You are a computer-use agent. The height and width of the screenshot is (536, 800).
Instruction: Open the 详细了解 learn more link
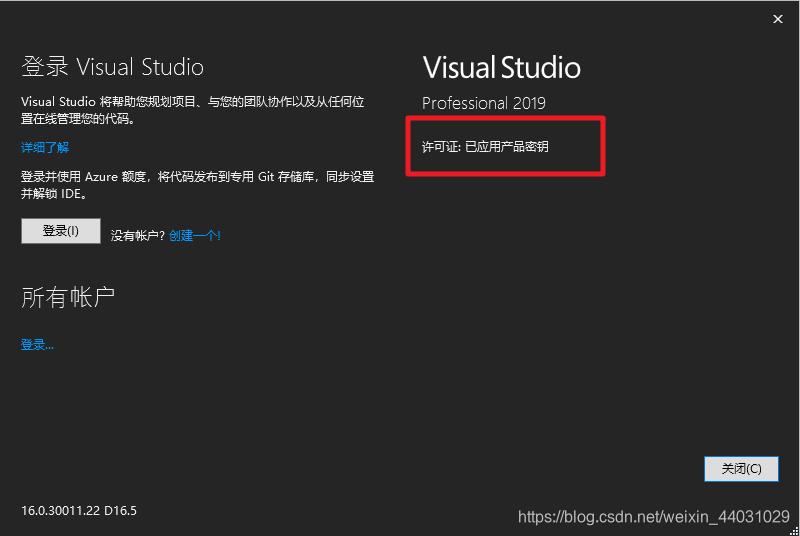(x=45, y=147)
